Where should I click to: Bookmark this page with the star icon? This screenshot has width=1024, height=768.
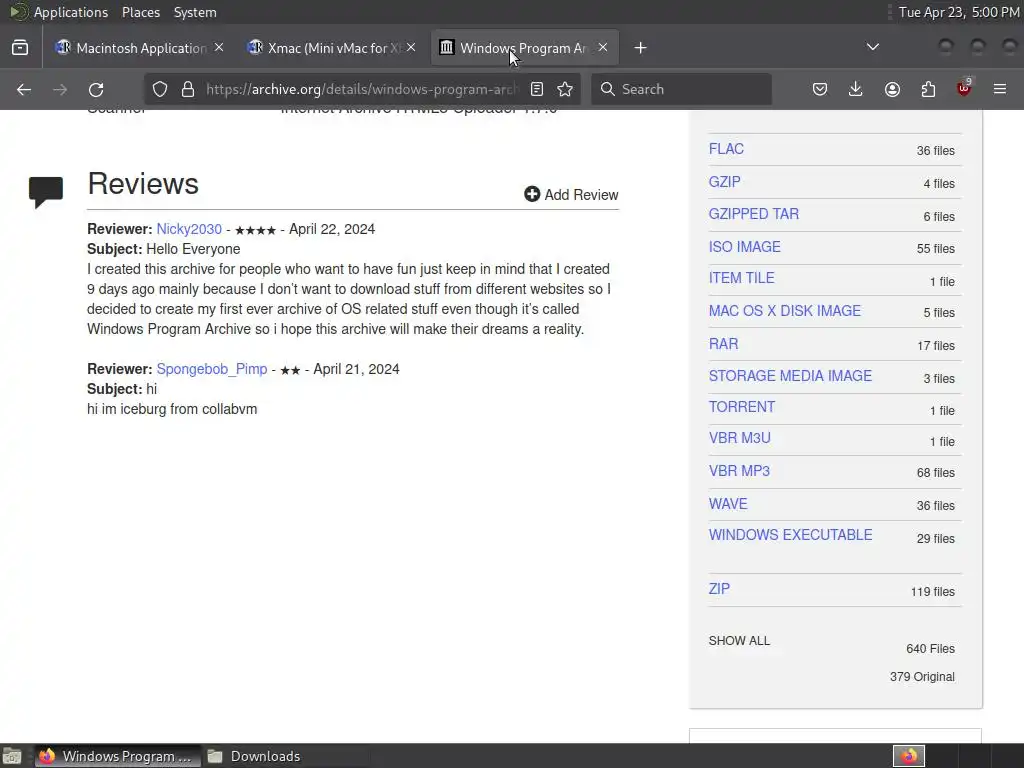[566, 89]
